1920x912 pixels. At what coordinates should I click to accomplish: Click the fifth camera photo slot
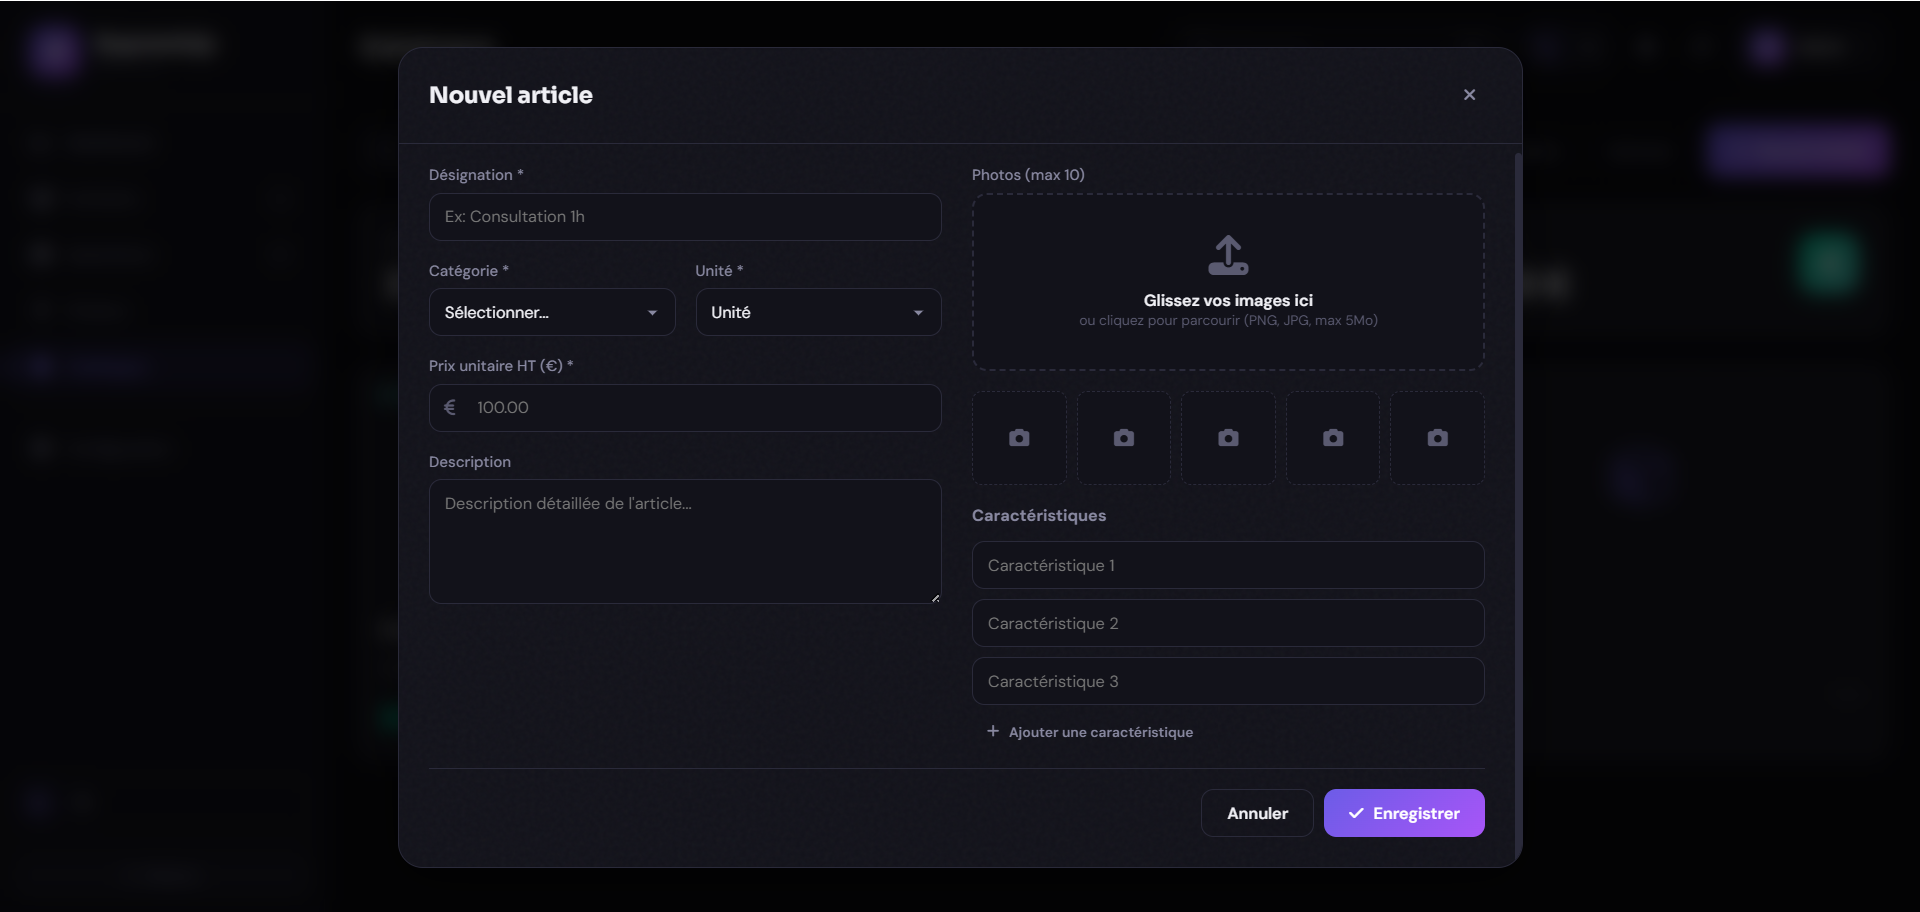click(1437, 438)
